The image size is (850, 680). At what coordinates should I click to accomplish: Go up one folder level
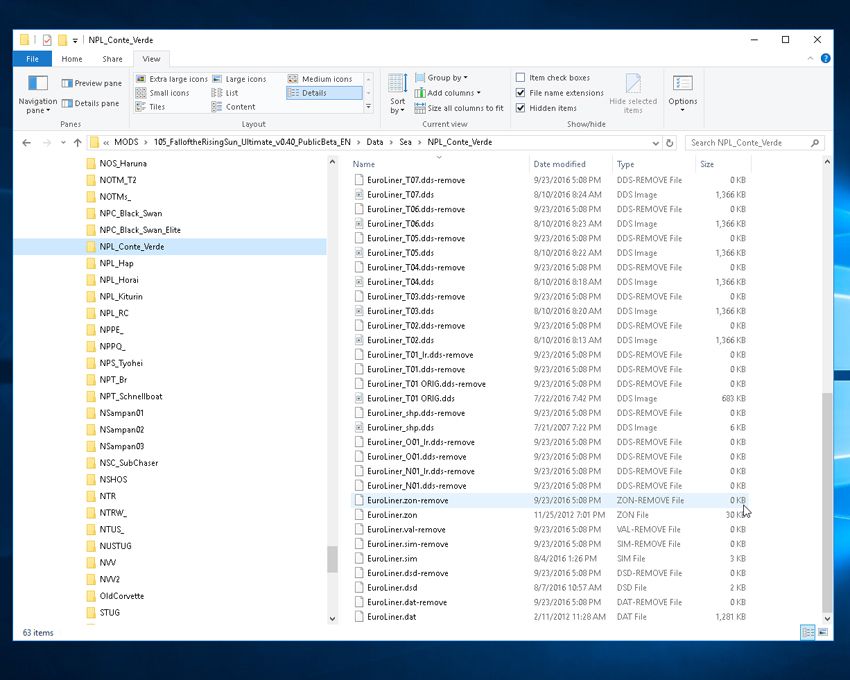point(78,143)
